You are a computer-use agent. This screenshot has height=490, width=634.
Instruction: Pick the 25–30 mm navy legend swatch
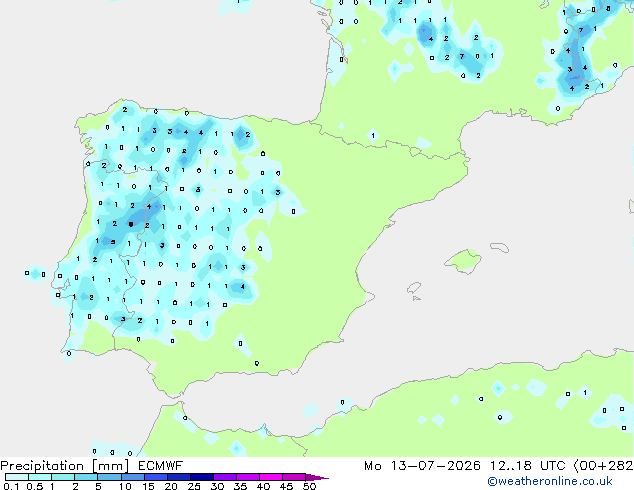202,477
